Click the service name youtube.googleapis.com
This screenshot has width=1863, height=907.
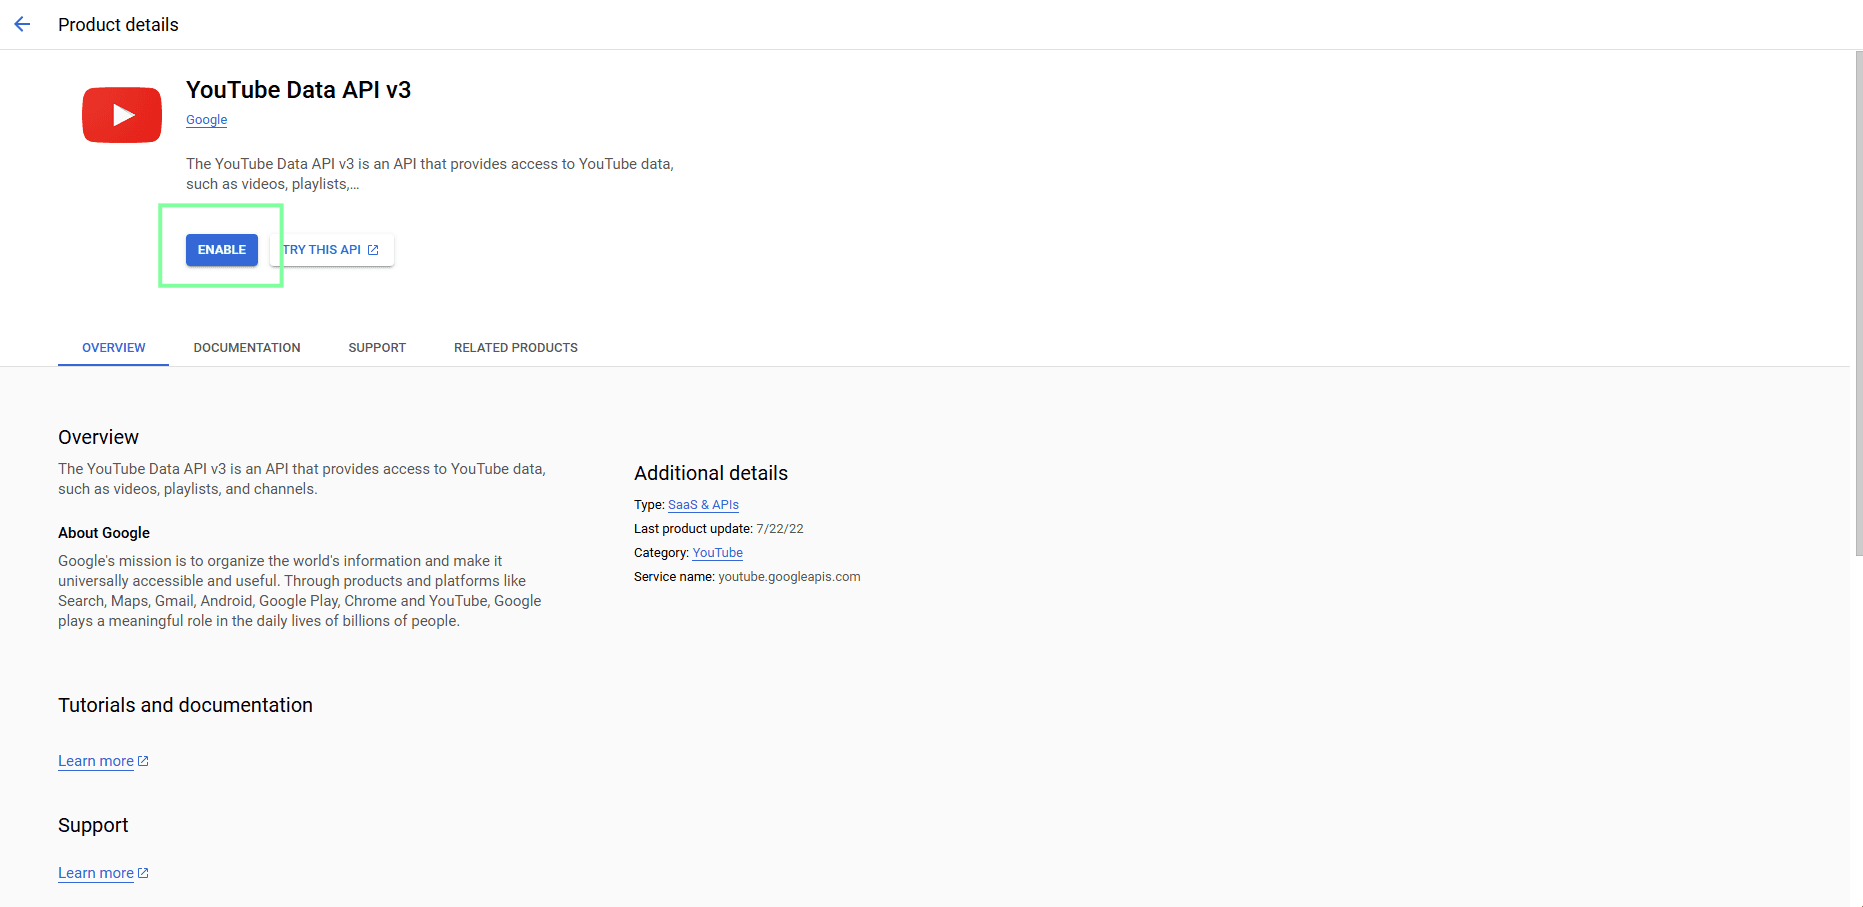(x=789, y=577)
